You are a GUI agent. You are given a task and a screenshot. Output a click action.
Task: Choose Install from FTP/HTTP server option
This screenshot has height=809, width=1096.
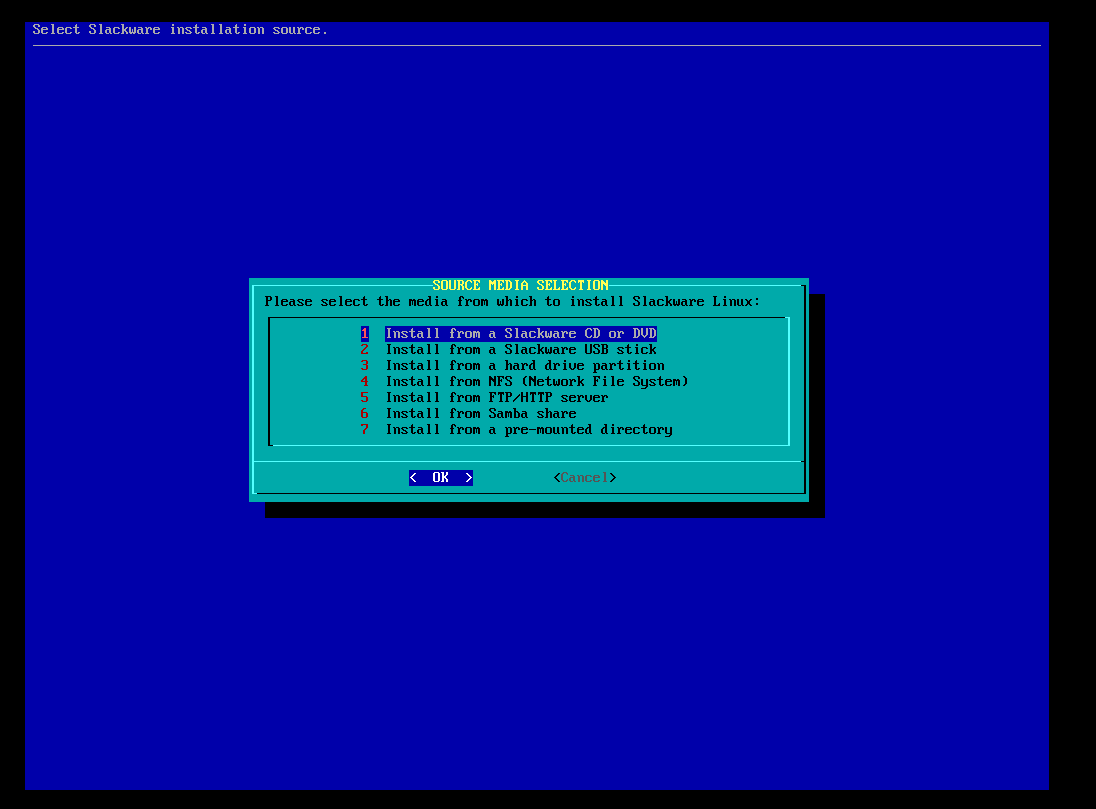click(x=496, y=398)
